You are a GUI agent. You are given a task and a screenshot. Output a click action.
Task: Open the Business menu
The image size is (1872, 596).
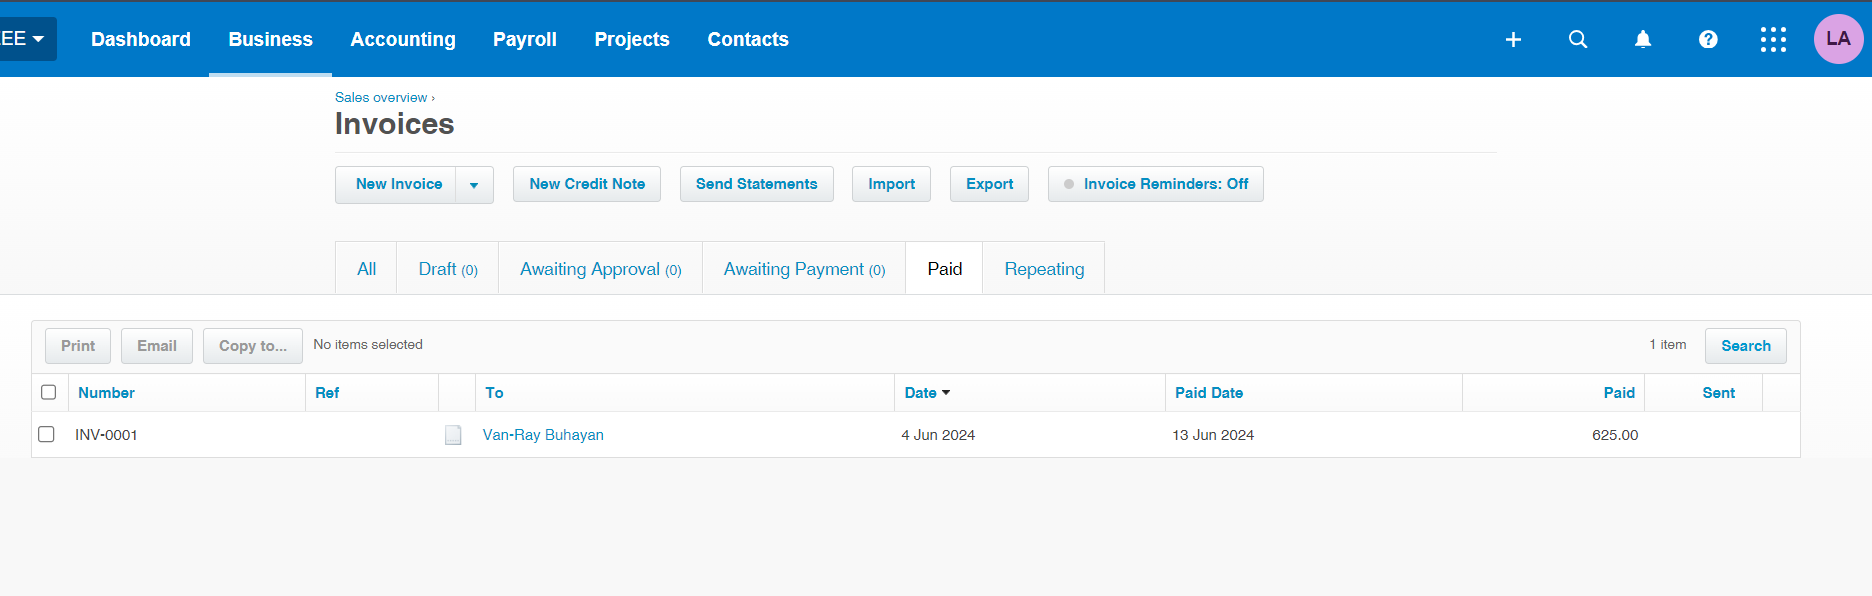coord(270,39)
